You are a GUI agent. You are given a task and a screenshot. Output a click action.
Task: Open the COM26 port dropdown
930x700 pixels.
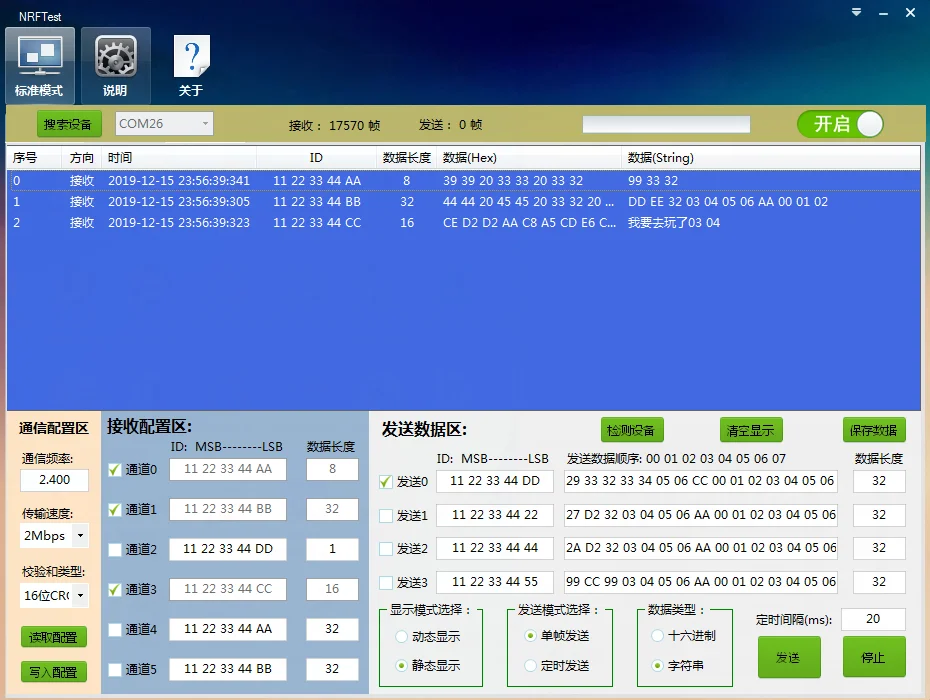[164, 123]
